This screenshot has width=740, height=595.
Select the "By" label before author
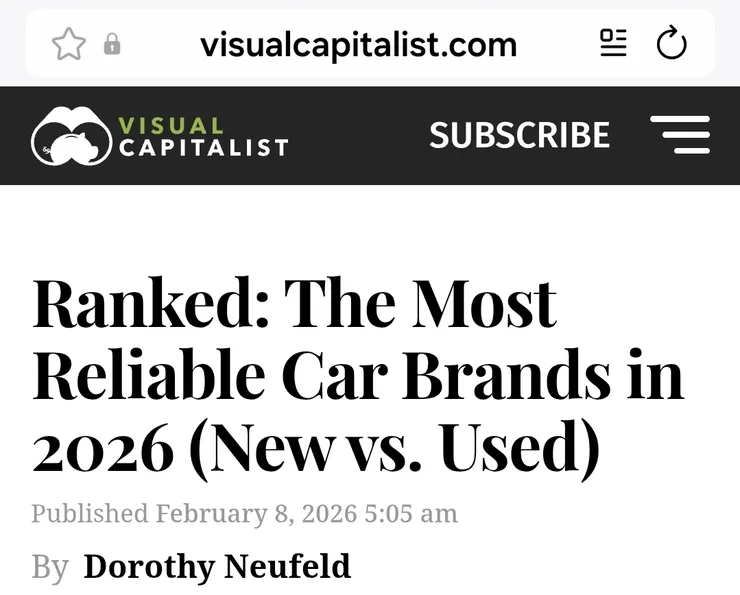50,567
